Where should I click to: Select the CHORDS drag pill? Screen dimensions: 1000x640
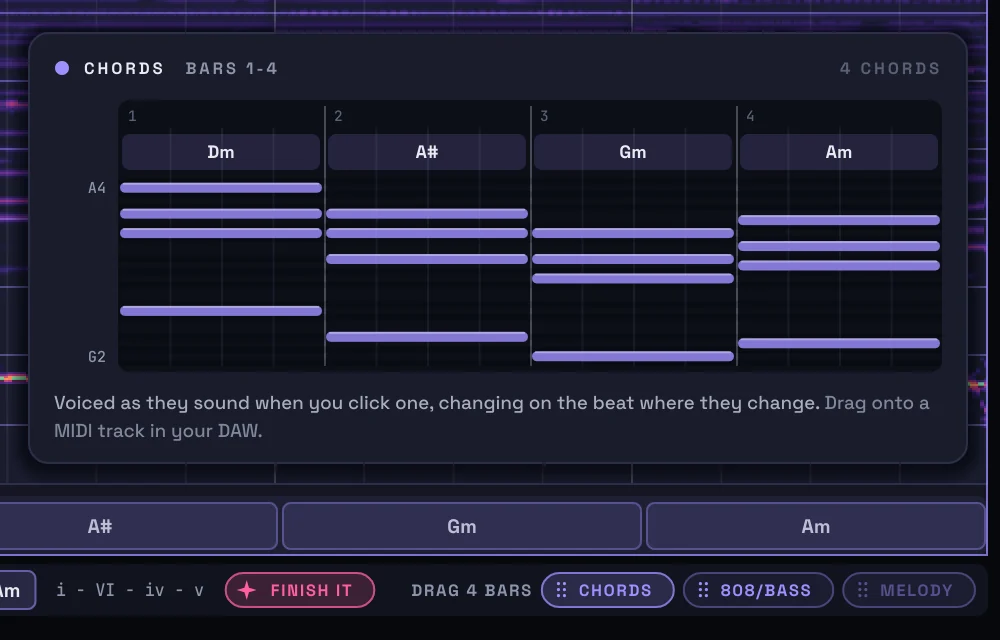[x=607, y=590]
